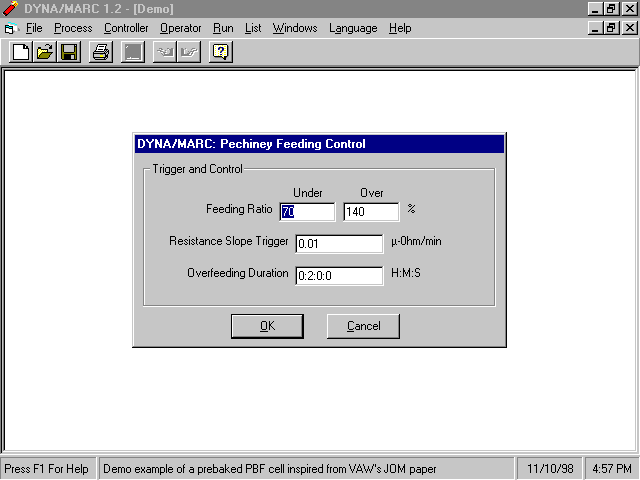640x480 pixels.
Task: Click the 'Overfeeding Duration' label
Action: pyautogui.click(x=238, y=273)
